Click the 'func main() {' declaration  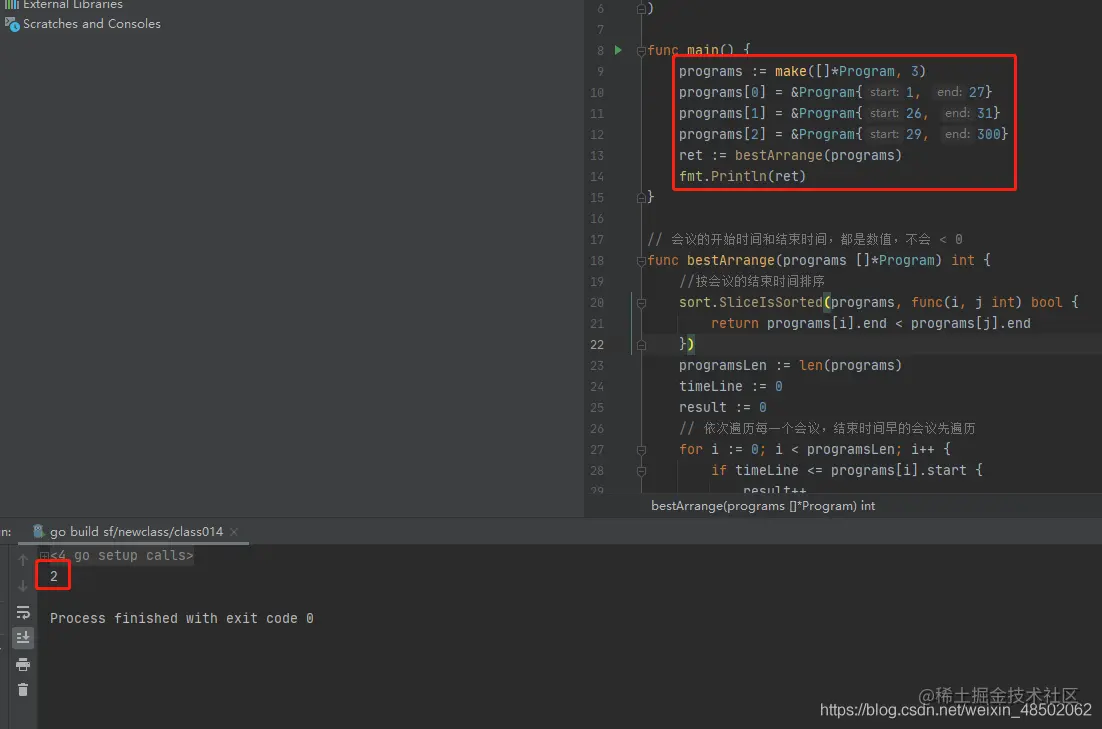pos(699,50)
